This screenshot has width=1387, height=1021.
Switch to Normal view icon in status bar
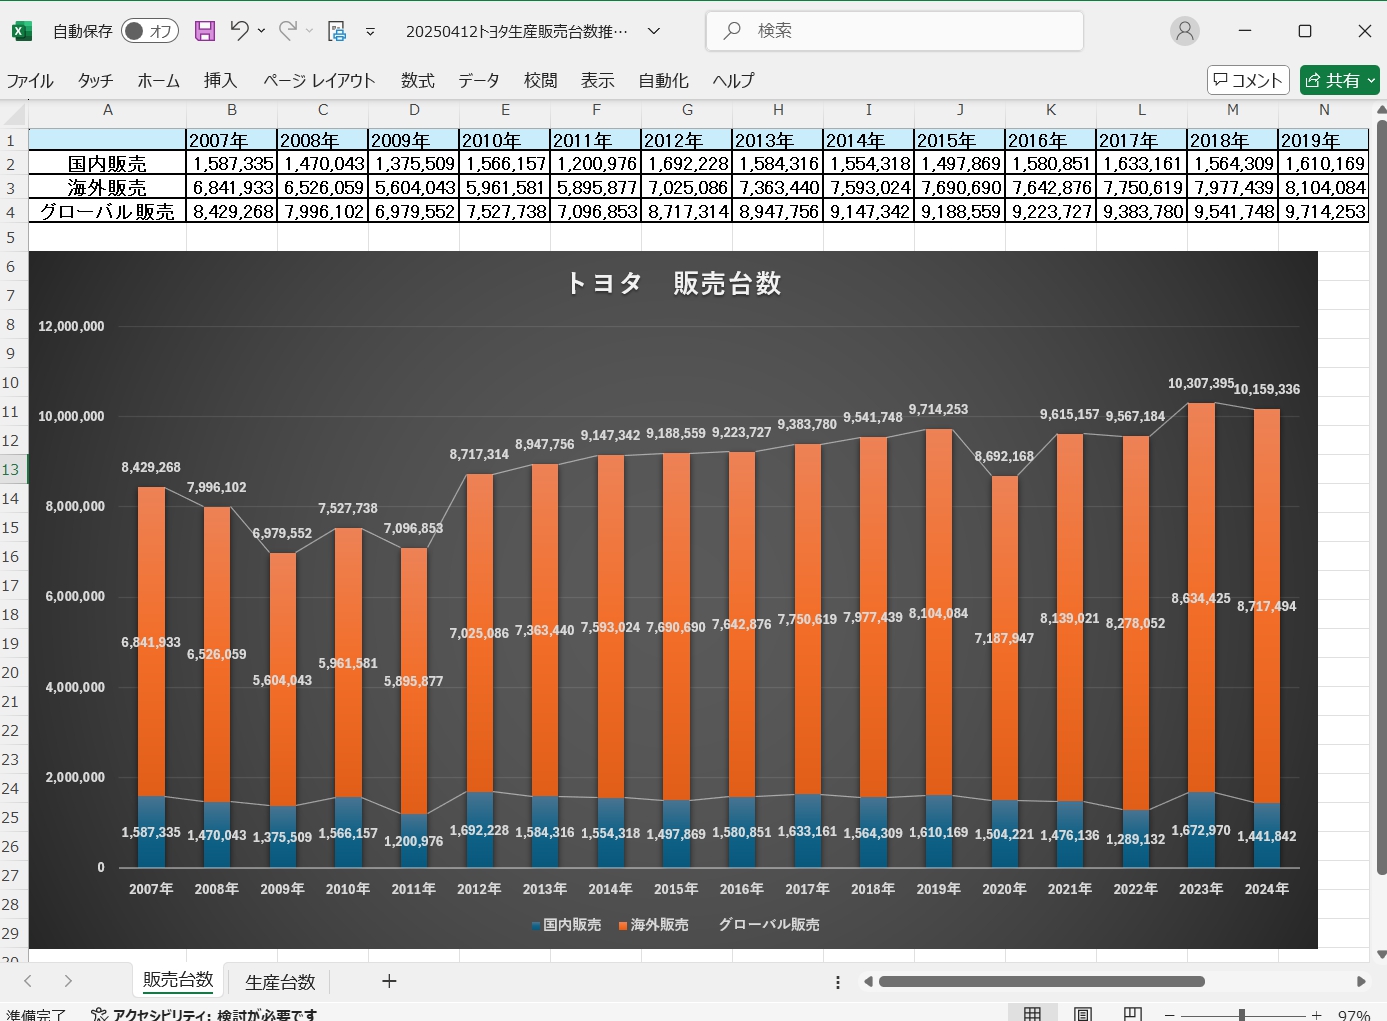click(1032, 1014)
